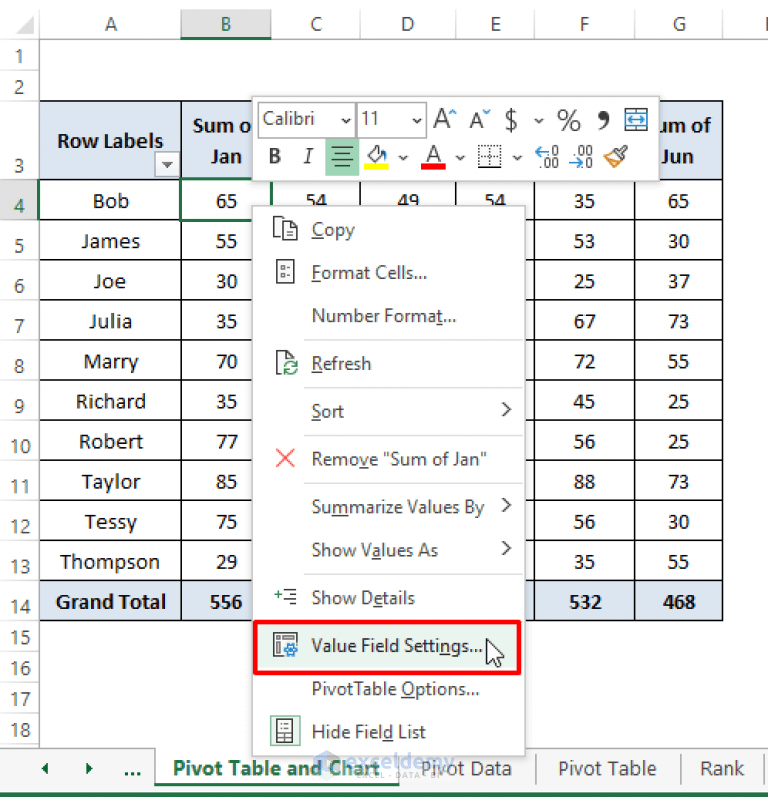Viewport: 768px width, 797px height.
Task: Open the Calibri font name dropdown
Action: coord(346,120)
